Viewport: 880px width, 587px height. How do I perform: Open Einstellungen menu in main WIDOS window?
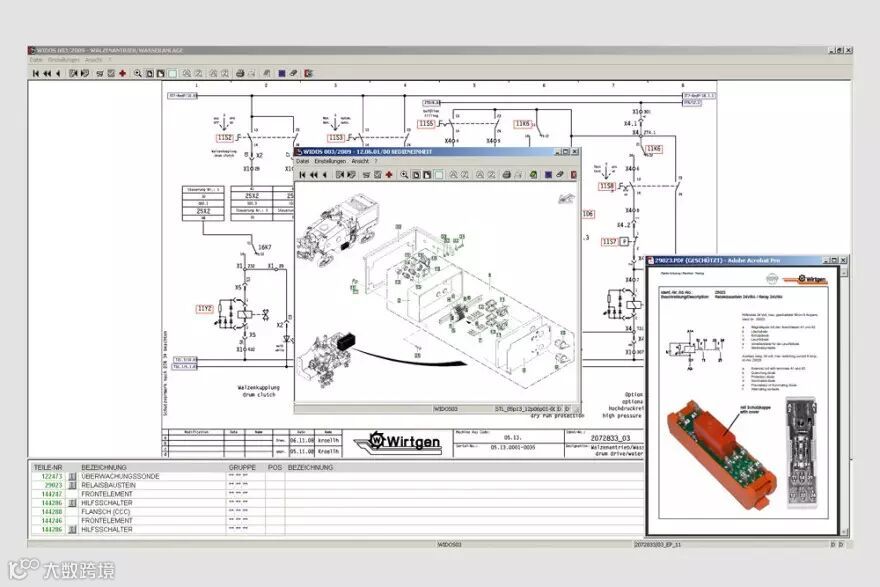[63, 60]
